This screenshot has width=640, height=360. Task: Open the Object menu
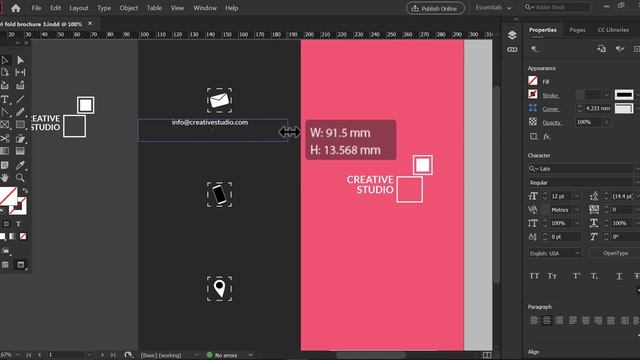(x=129, y=8)
